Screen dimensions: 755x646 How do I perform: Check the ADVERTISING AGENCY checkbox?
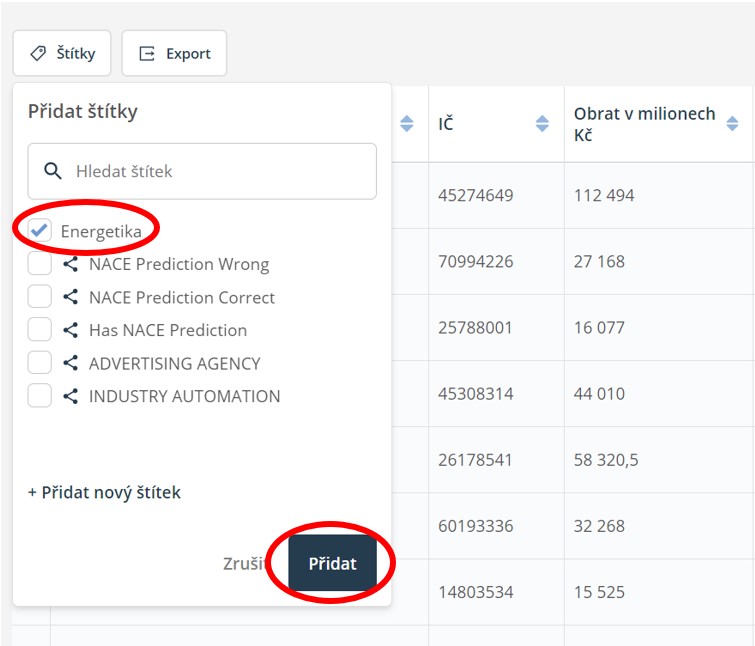click(x=39, y=363)
